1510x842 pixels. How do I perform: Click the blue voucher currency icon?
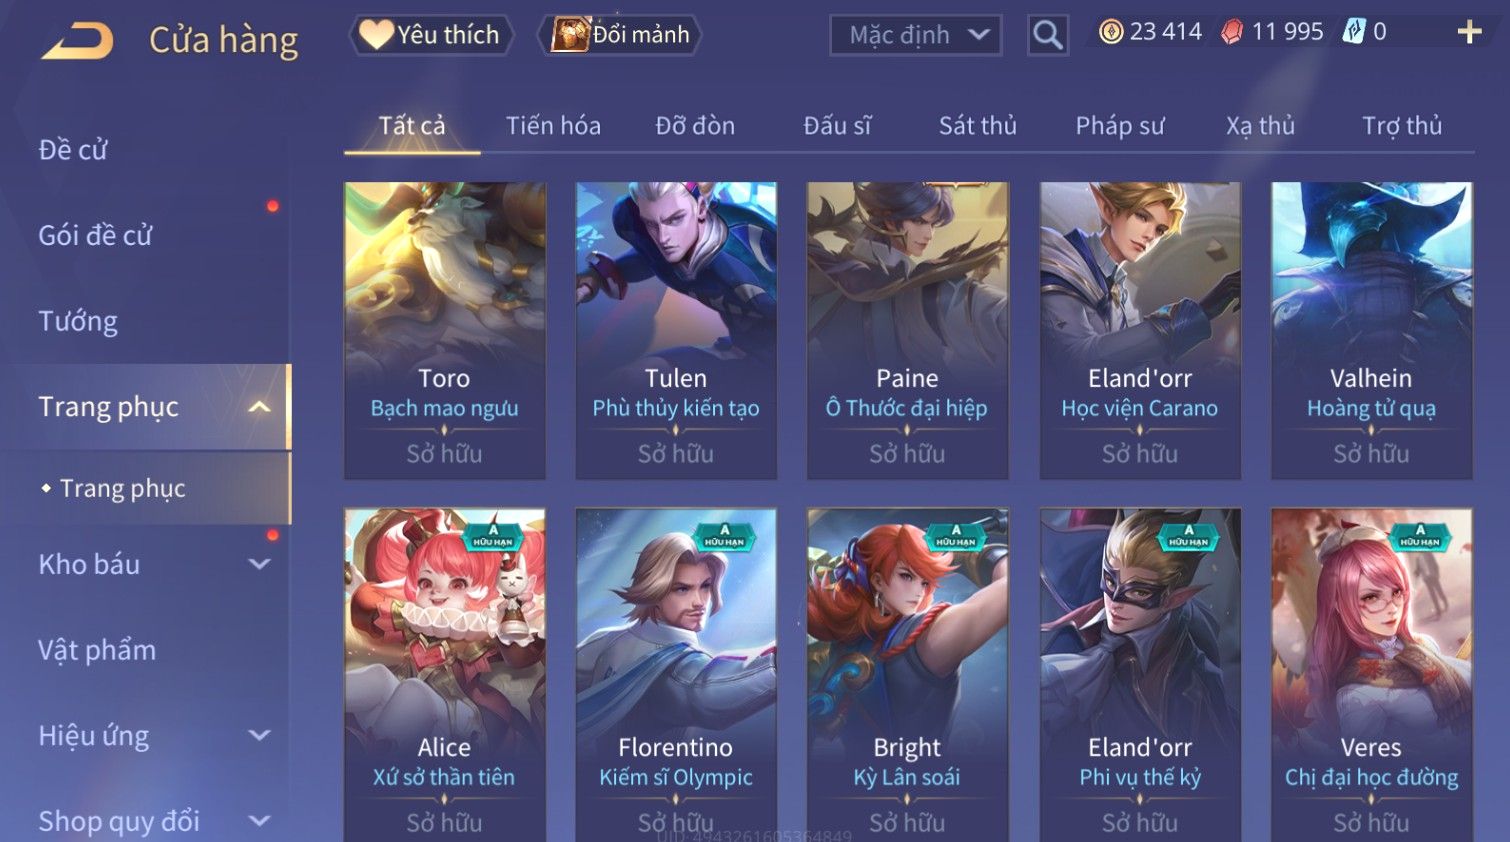[x=1353, y=32]
